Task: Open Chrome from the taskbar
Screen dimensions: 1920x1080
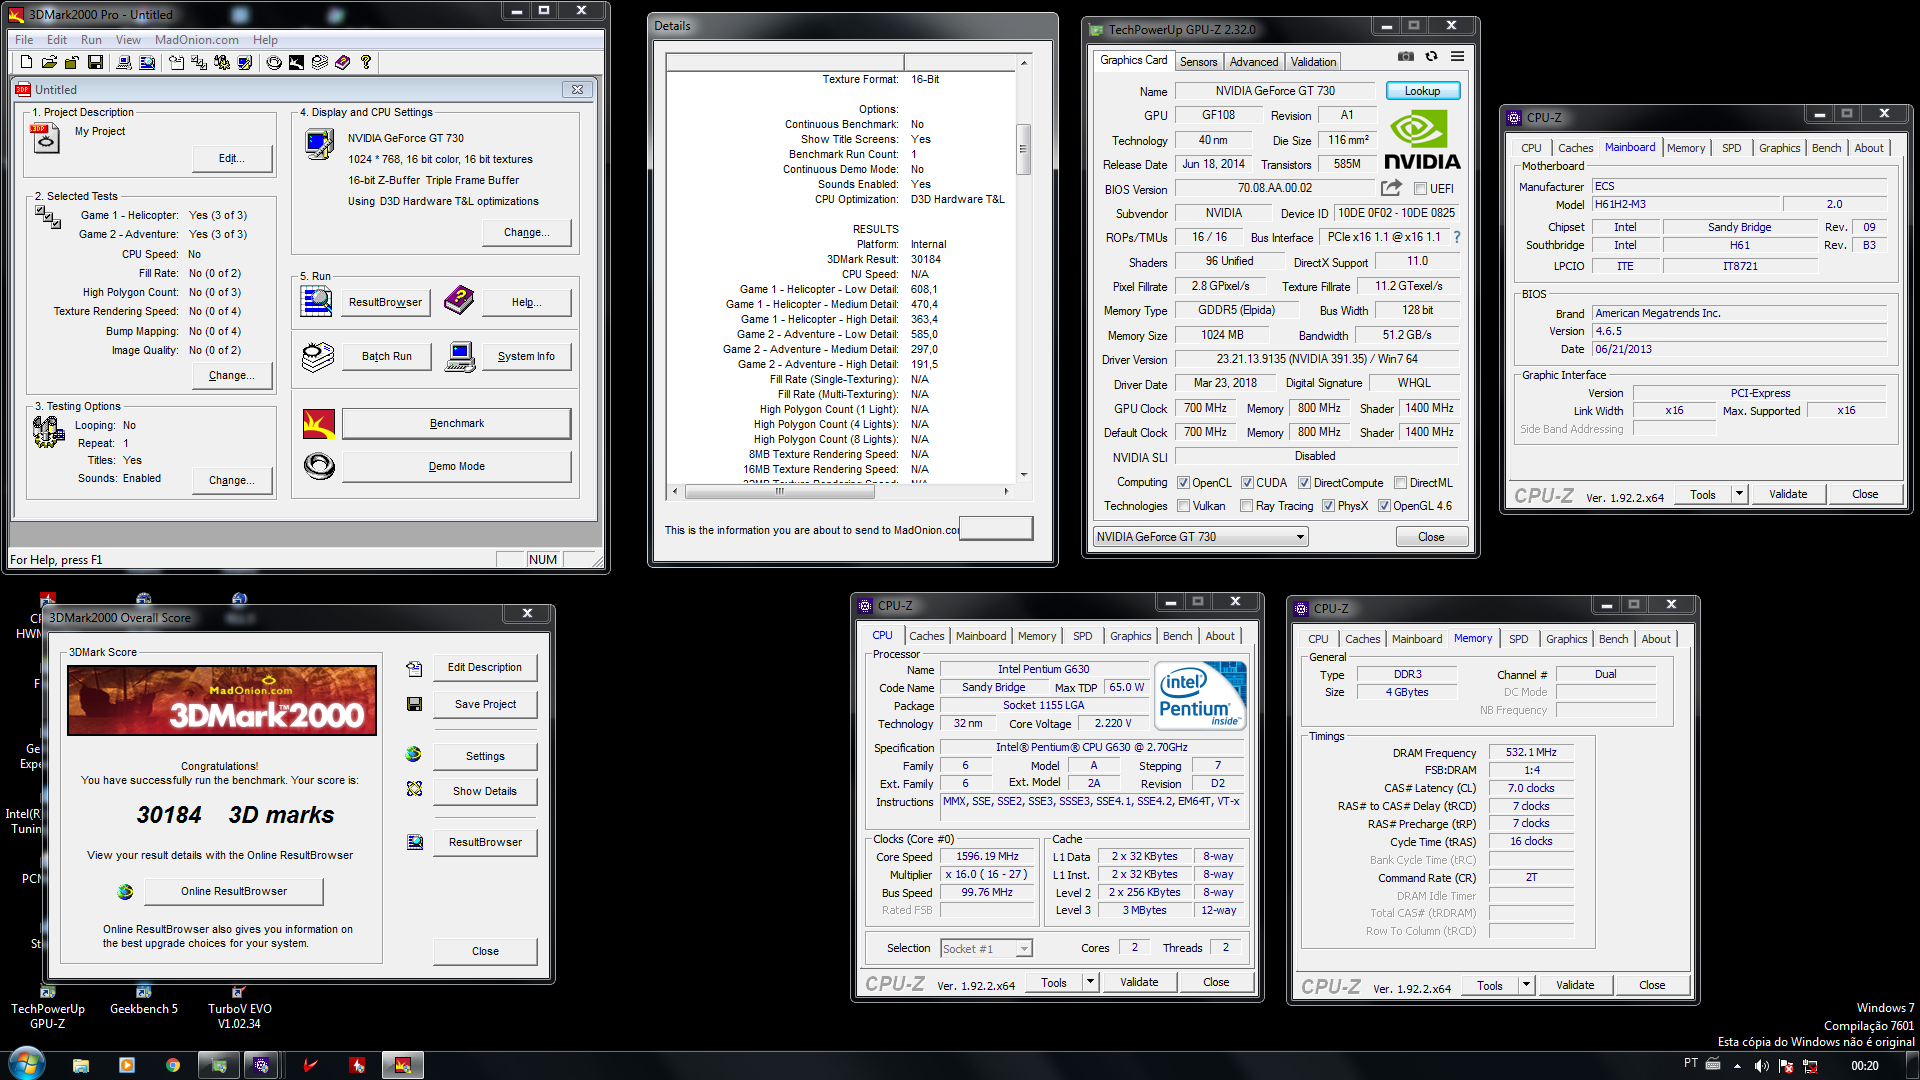Action: [173, 1065]
